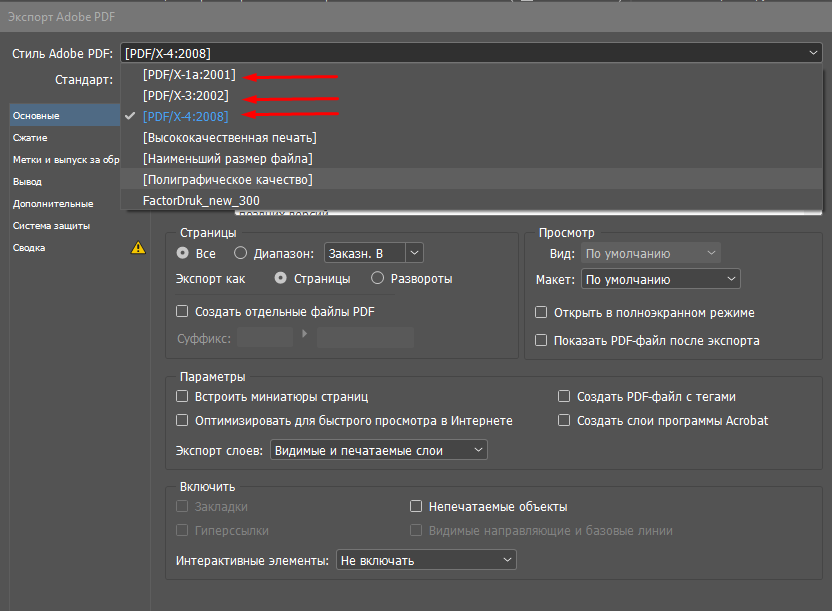
Task: Open the Интерактивные элементы dropdown
Action: [x=426, y=560]
